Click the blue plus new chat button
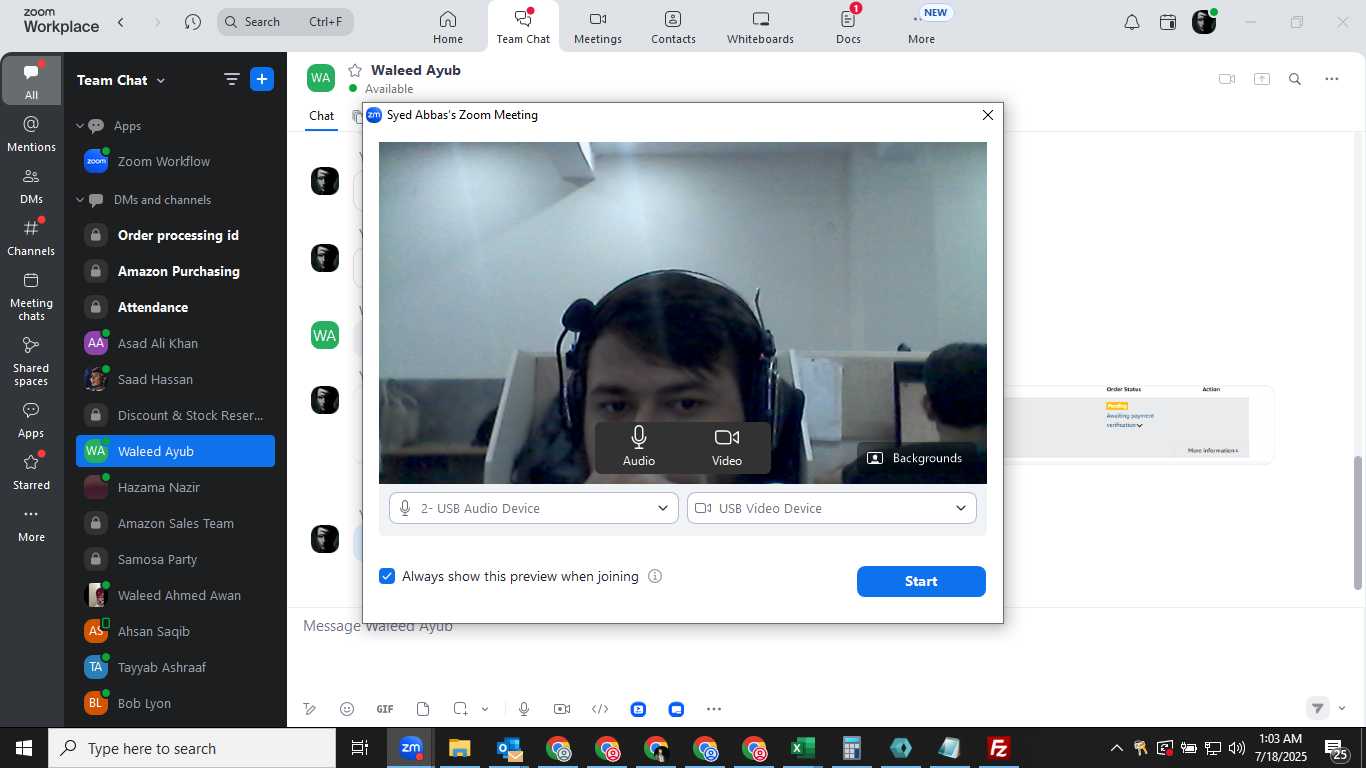The width and height of the screenshot is (1366, 768). tap(262, 79)
